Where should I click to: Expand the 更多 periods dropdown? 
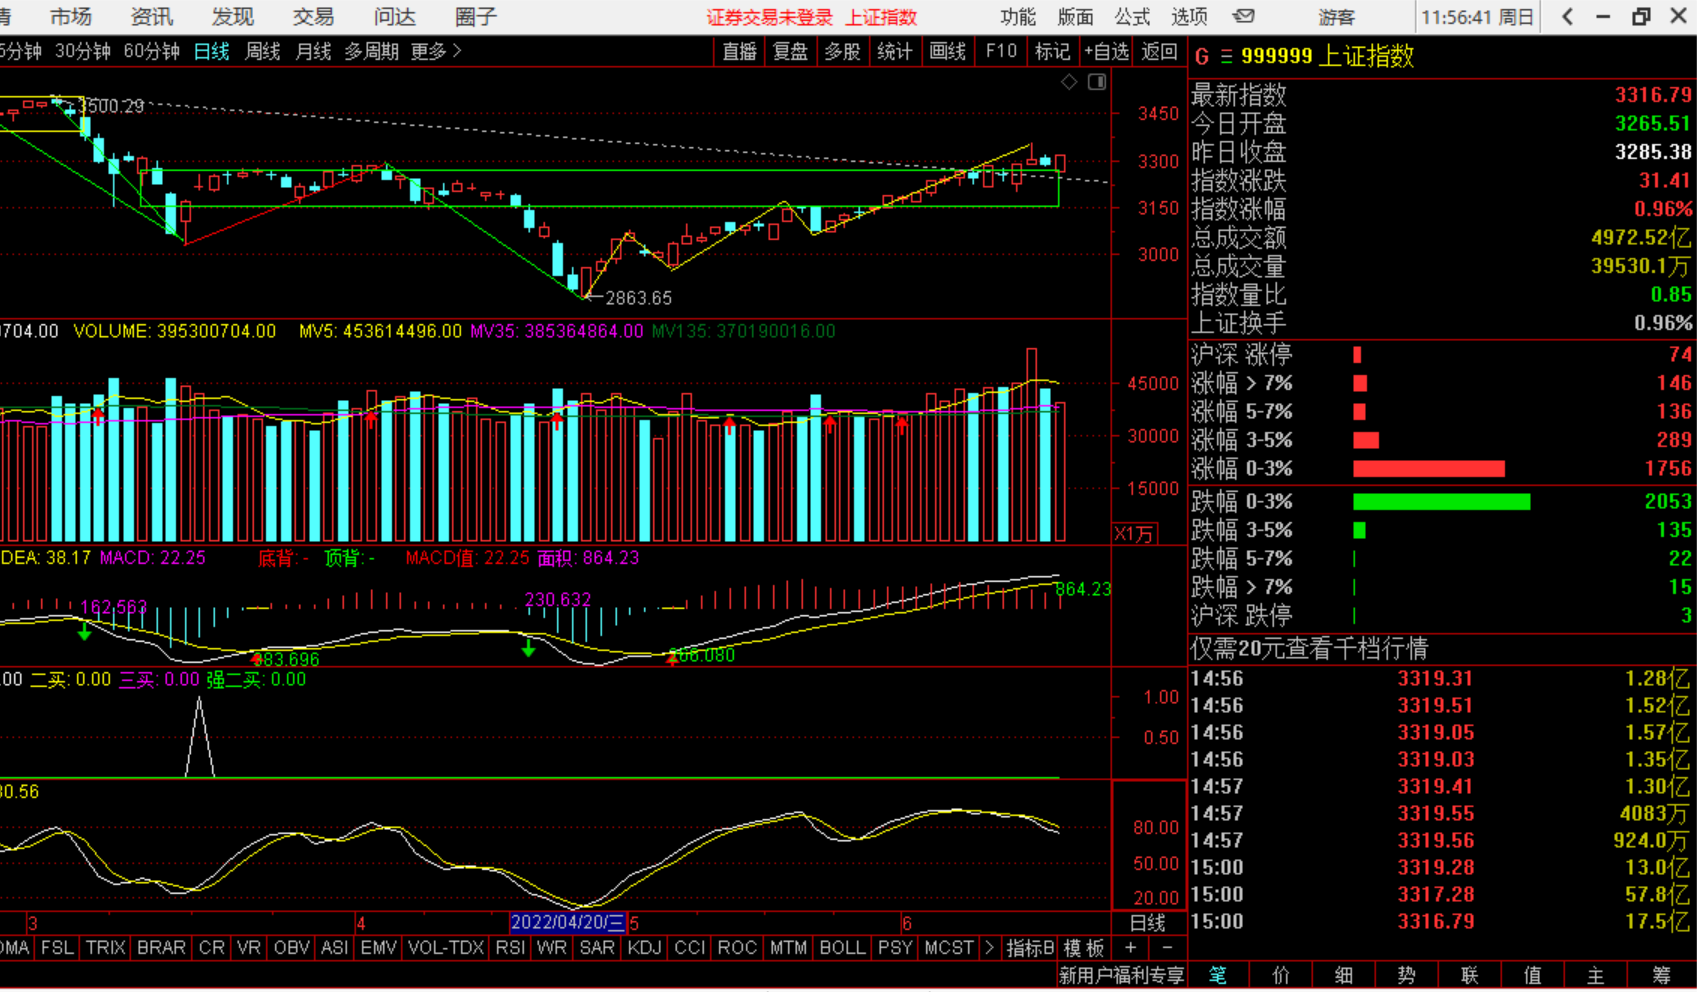(436, 51)
